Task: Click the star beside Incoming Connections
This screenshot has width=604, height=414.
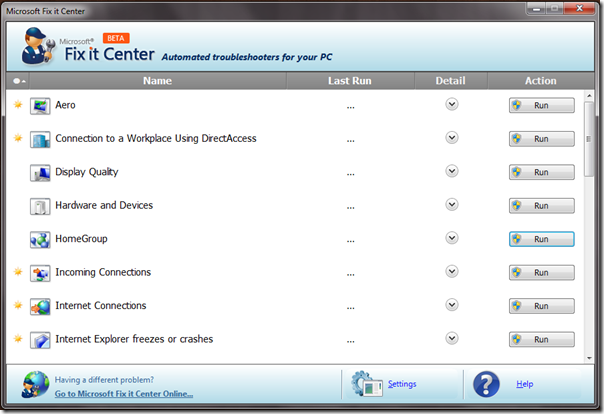Action: point(18,272)
